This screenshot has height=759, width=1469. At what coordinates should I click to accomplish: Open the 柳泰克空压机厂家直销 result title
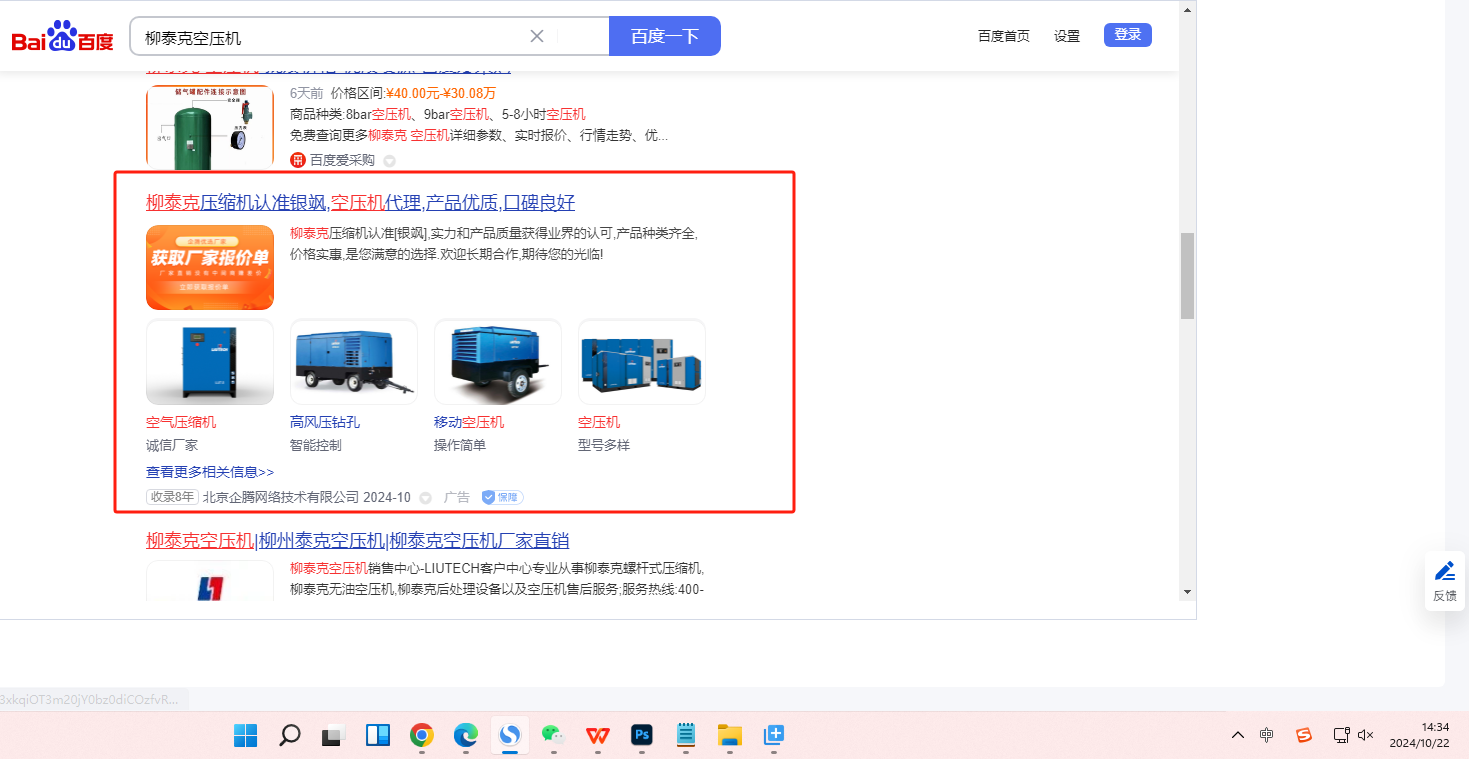(358, 541)
